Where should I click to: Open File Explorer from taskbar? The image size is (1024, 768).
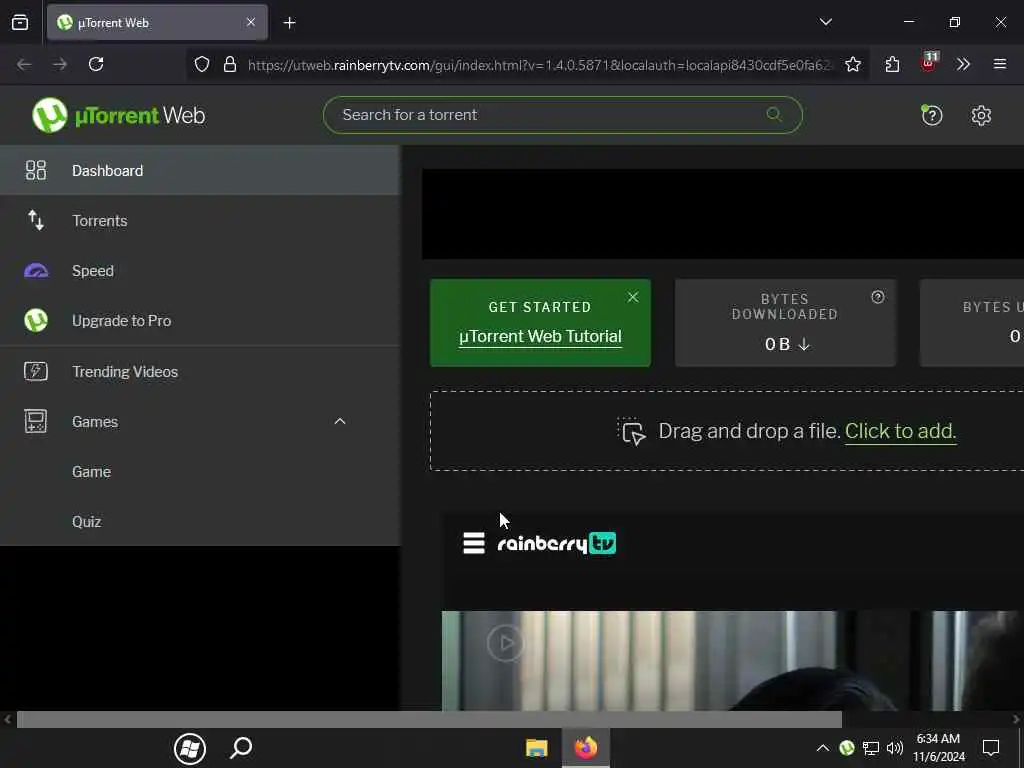[536, 748]
